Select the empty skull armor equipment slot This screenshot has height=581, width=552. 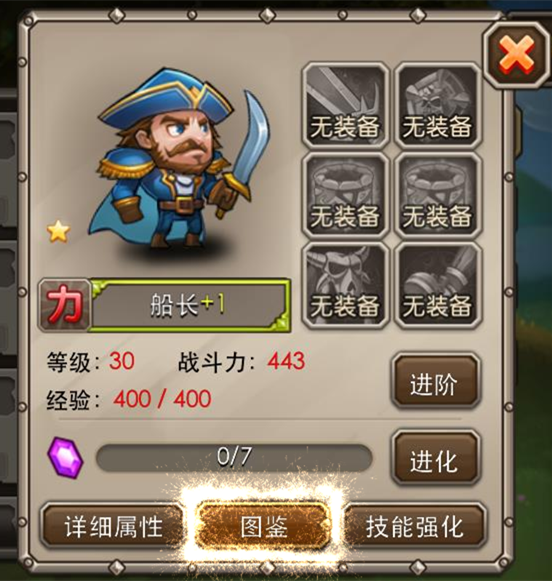point(438,106)
